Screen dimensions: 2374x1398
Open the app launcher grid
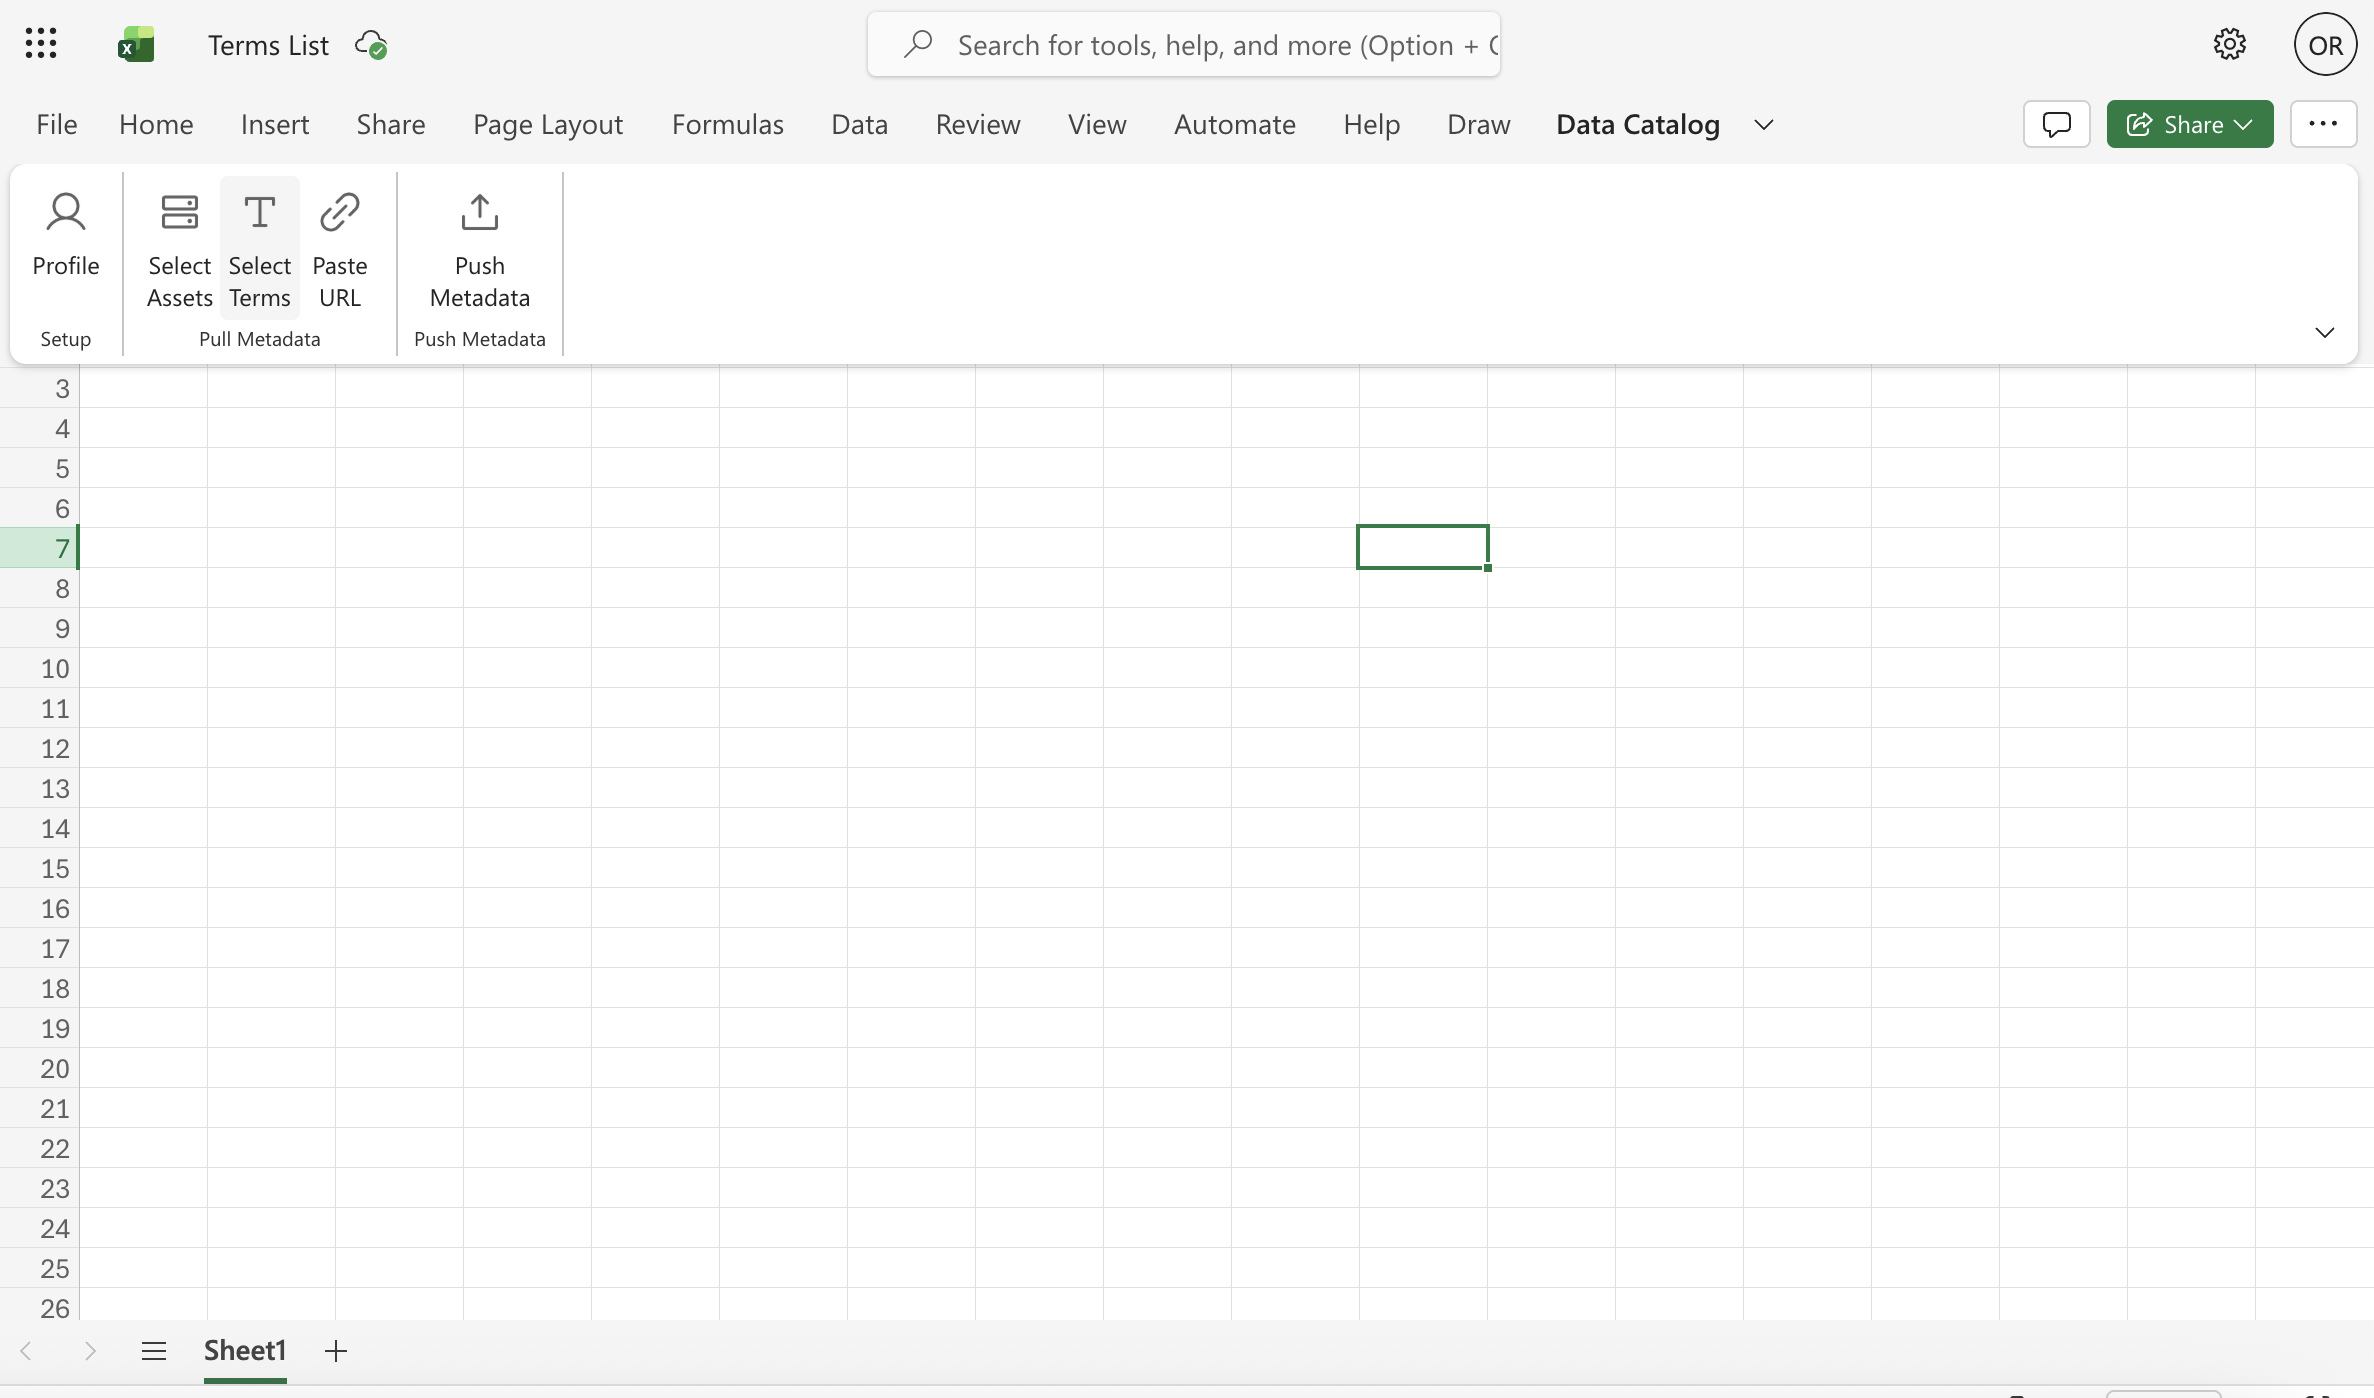pos(41,44)
